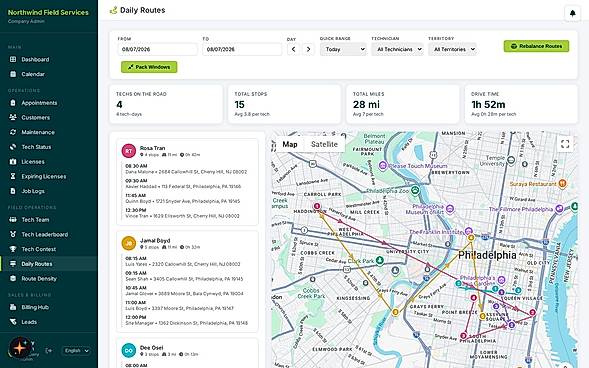Click the Maintenance sidebar icon
Viewport: 589px width, 368px height.
click(x=13, y=132)
